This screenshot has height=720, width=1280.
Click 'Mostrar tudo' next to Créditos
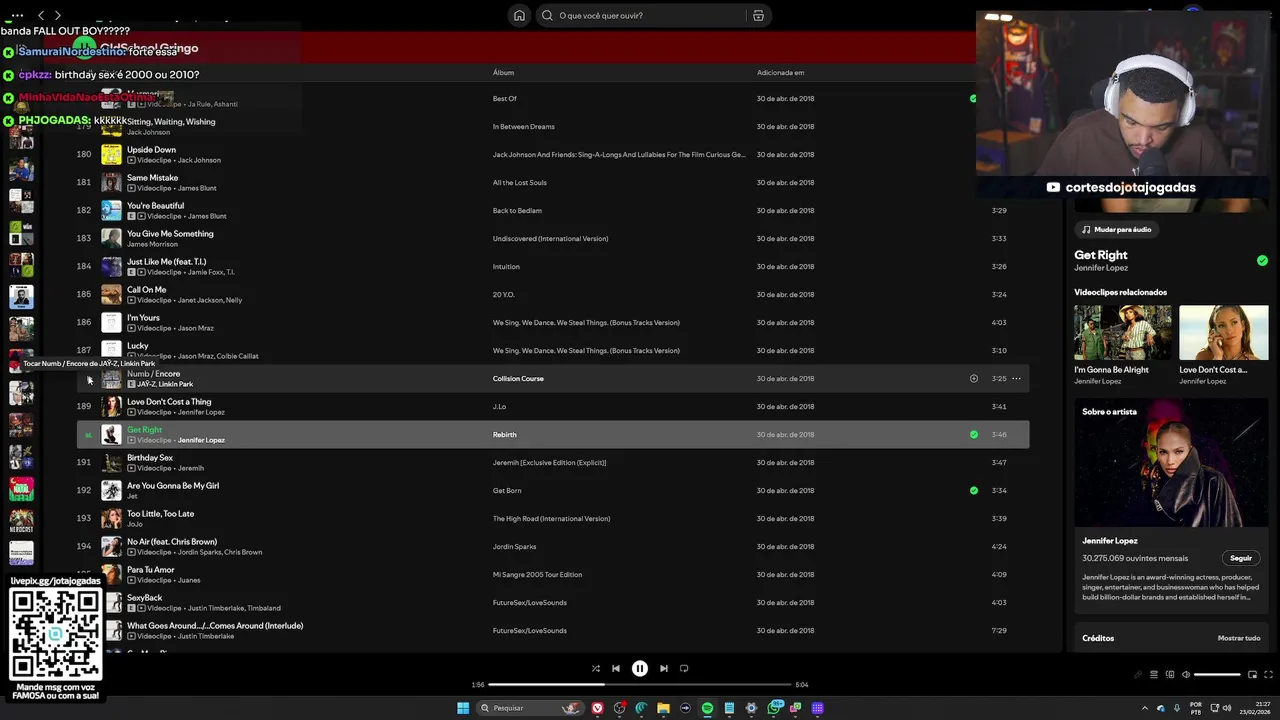(x=1238, y=638)
